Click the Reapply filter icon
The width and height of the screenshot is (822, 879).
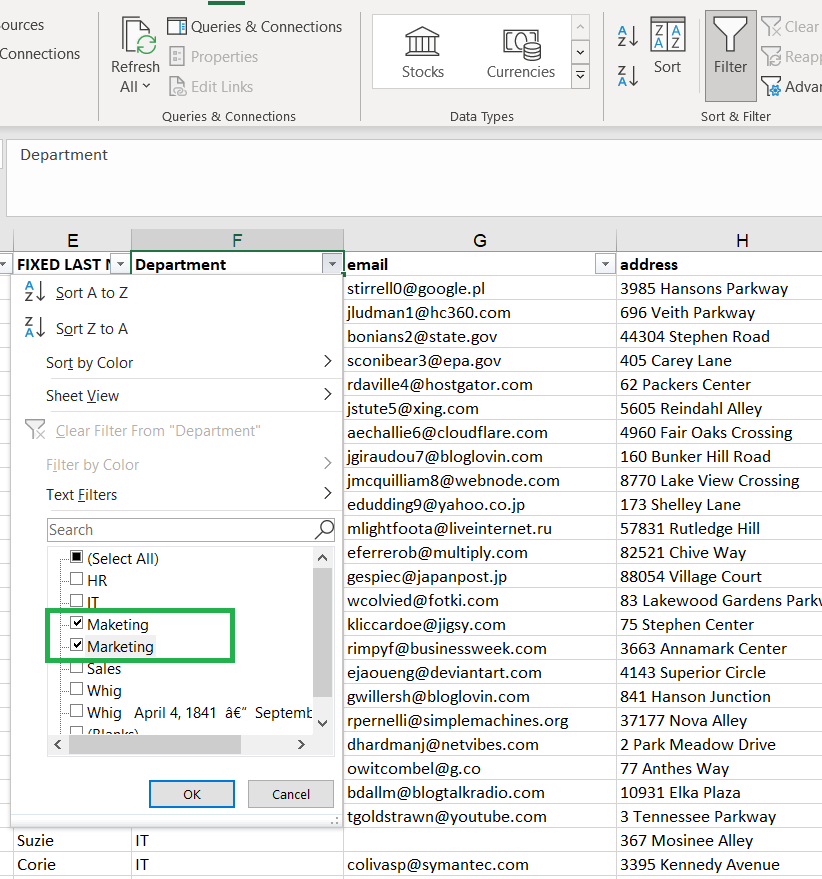coord(771,56)
